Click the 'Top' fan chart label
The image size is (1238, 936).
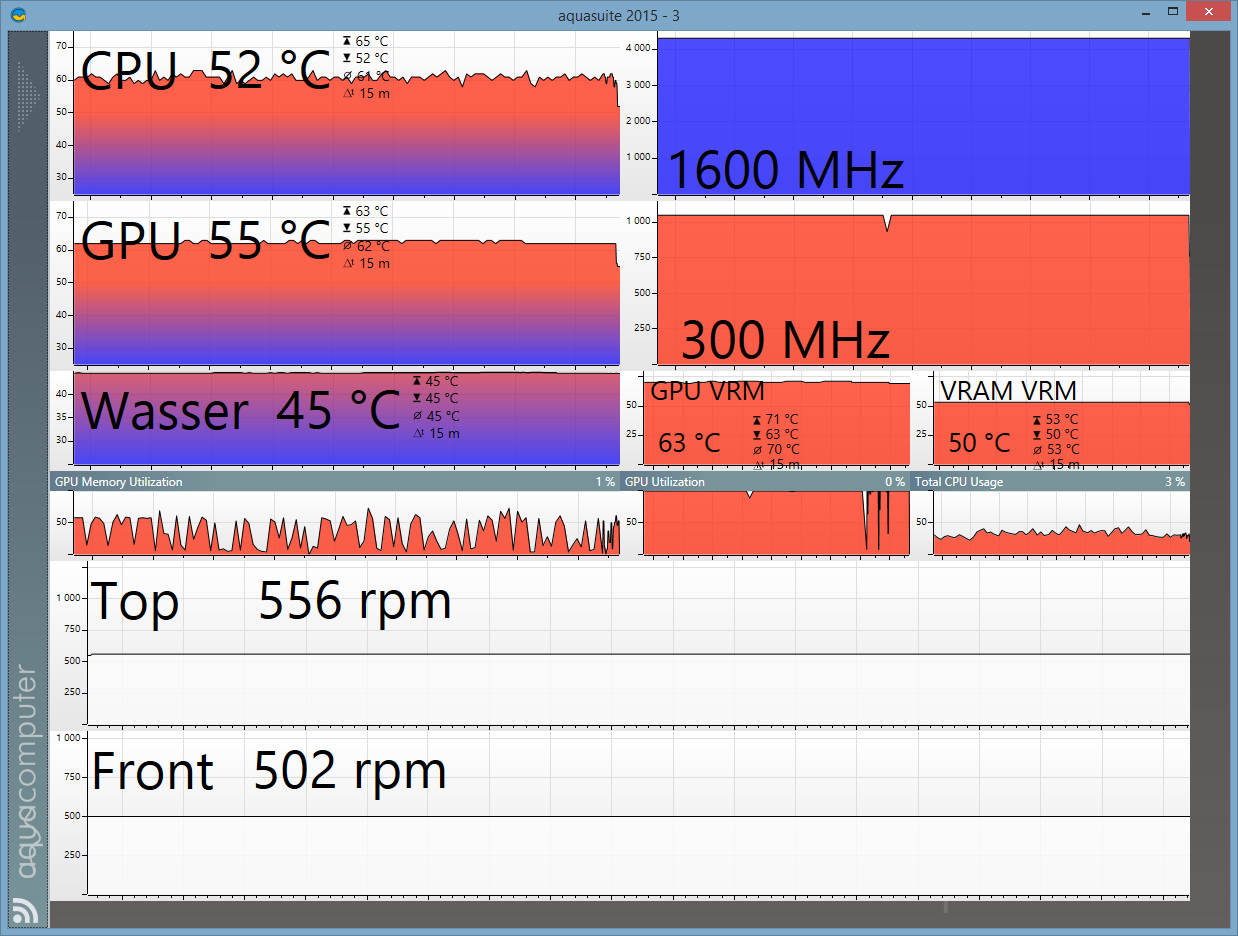coord(135,602)
